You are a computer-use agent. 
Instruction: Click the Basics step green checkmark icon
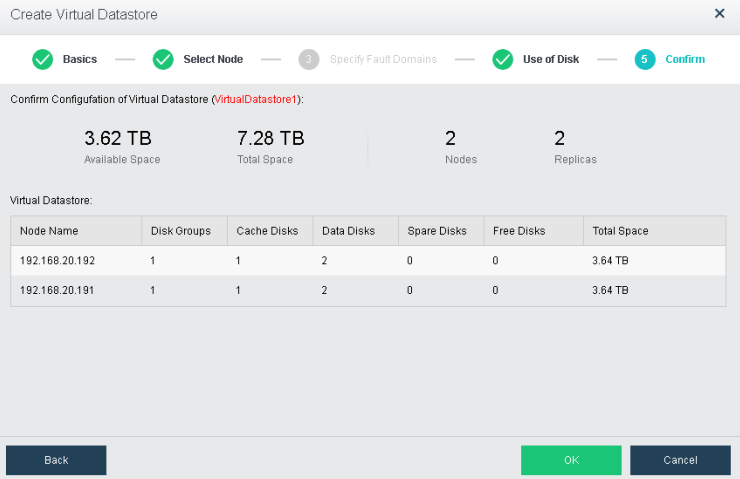click(43, 60)
